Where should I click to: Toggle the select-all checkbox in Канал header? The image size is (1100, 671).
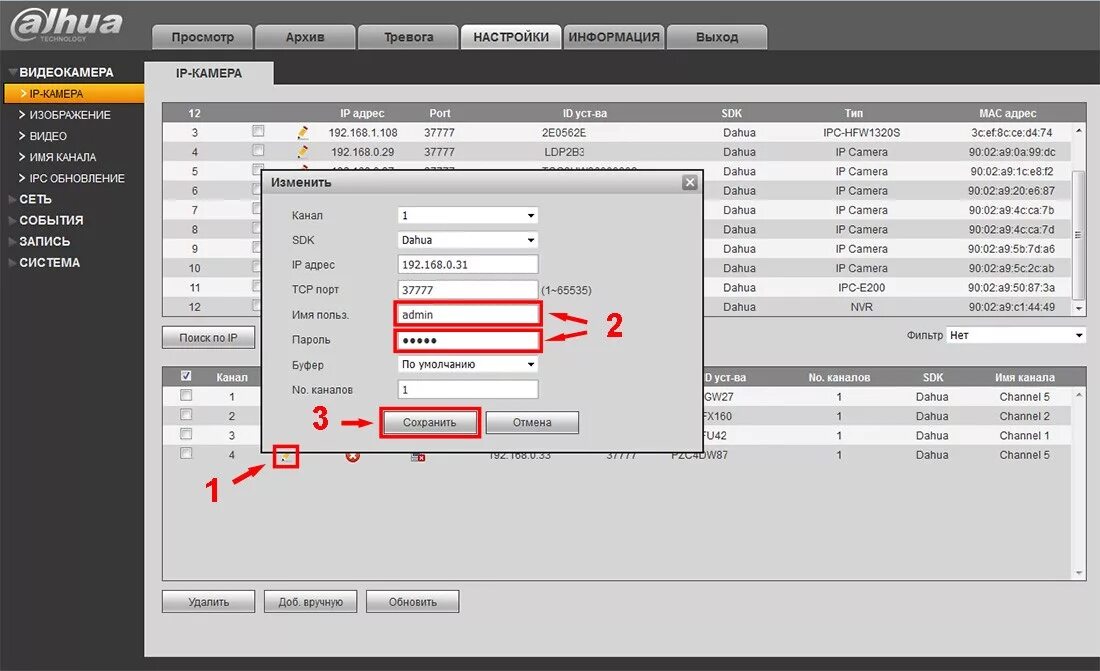[x=186, y=376]
